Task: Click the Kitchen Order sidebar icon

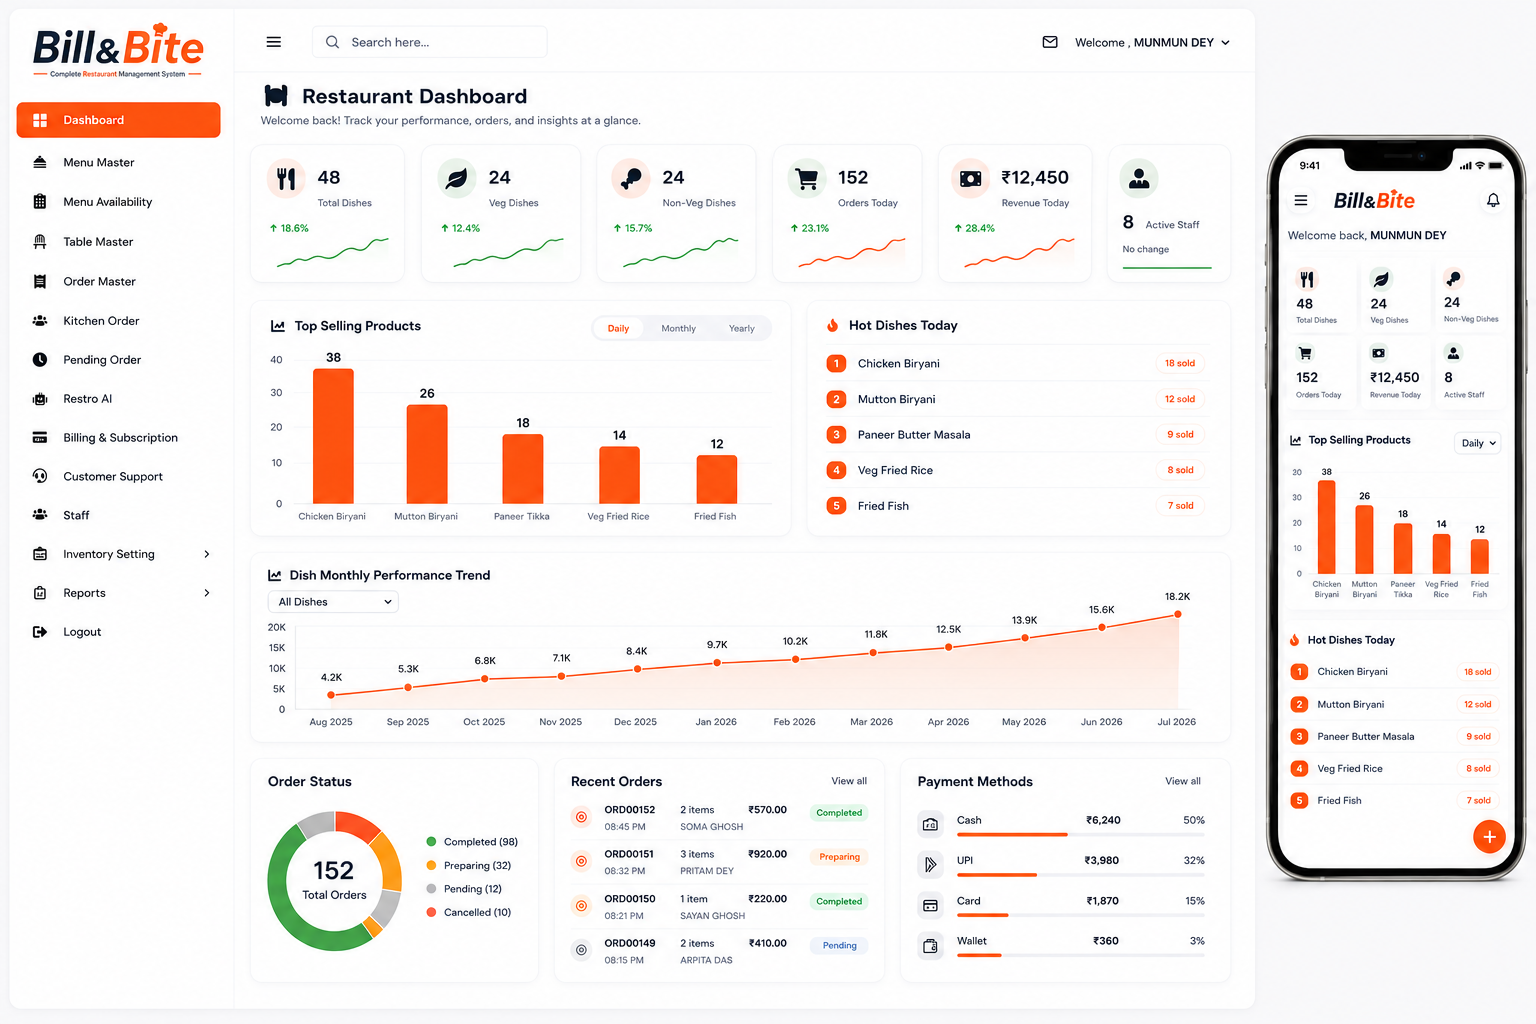Action: [x=40, y=321]
